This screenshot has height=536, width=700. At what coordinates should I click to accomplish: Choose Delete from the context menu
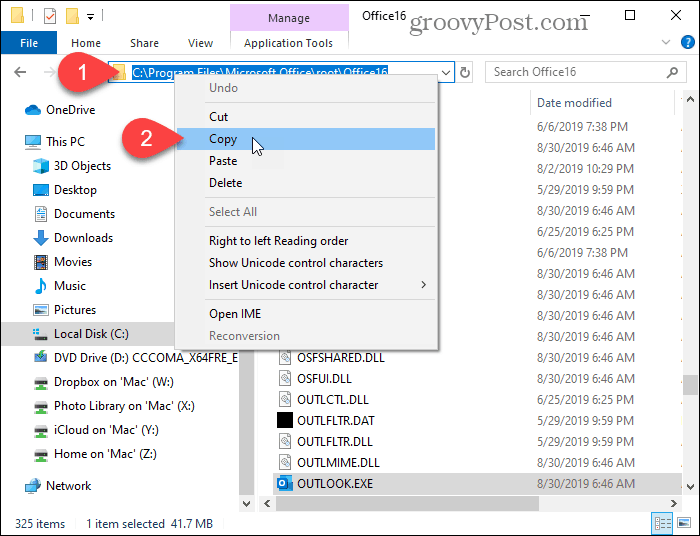(x=306, y=183)
